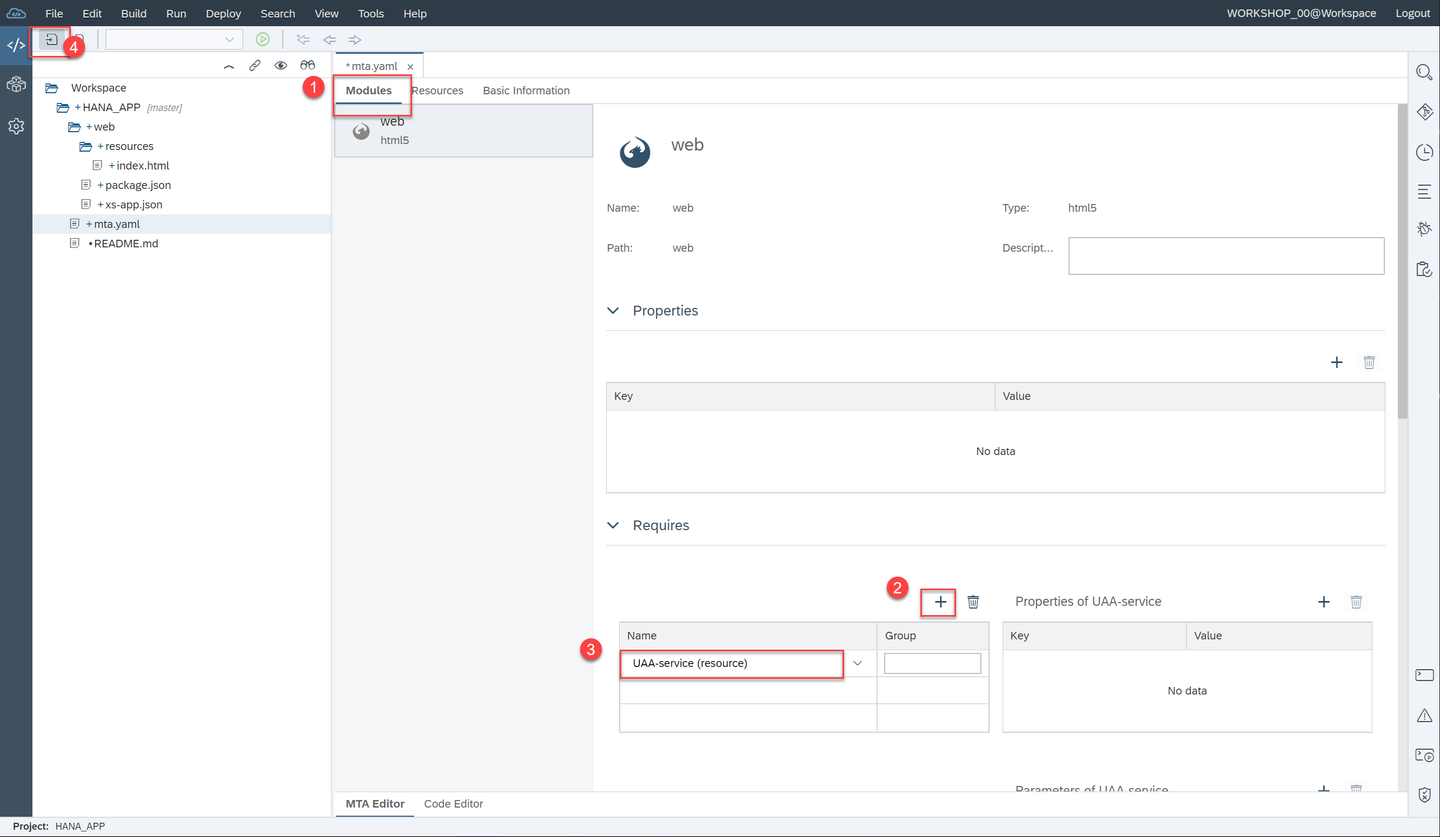The width and height of the screenshot is (1440, 837).
Task: Select the MTA Editor tab
Action: pyautogui.click(x=375, y=804)
